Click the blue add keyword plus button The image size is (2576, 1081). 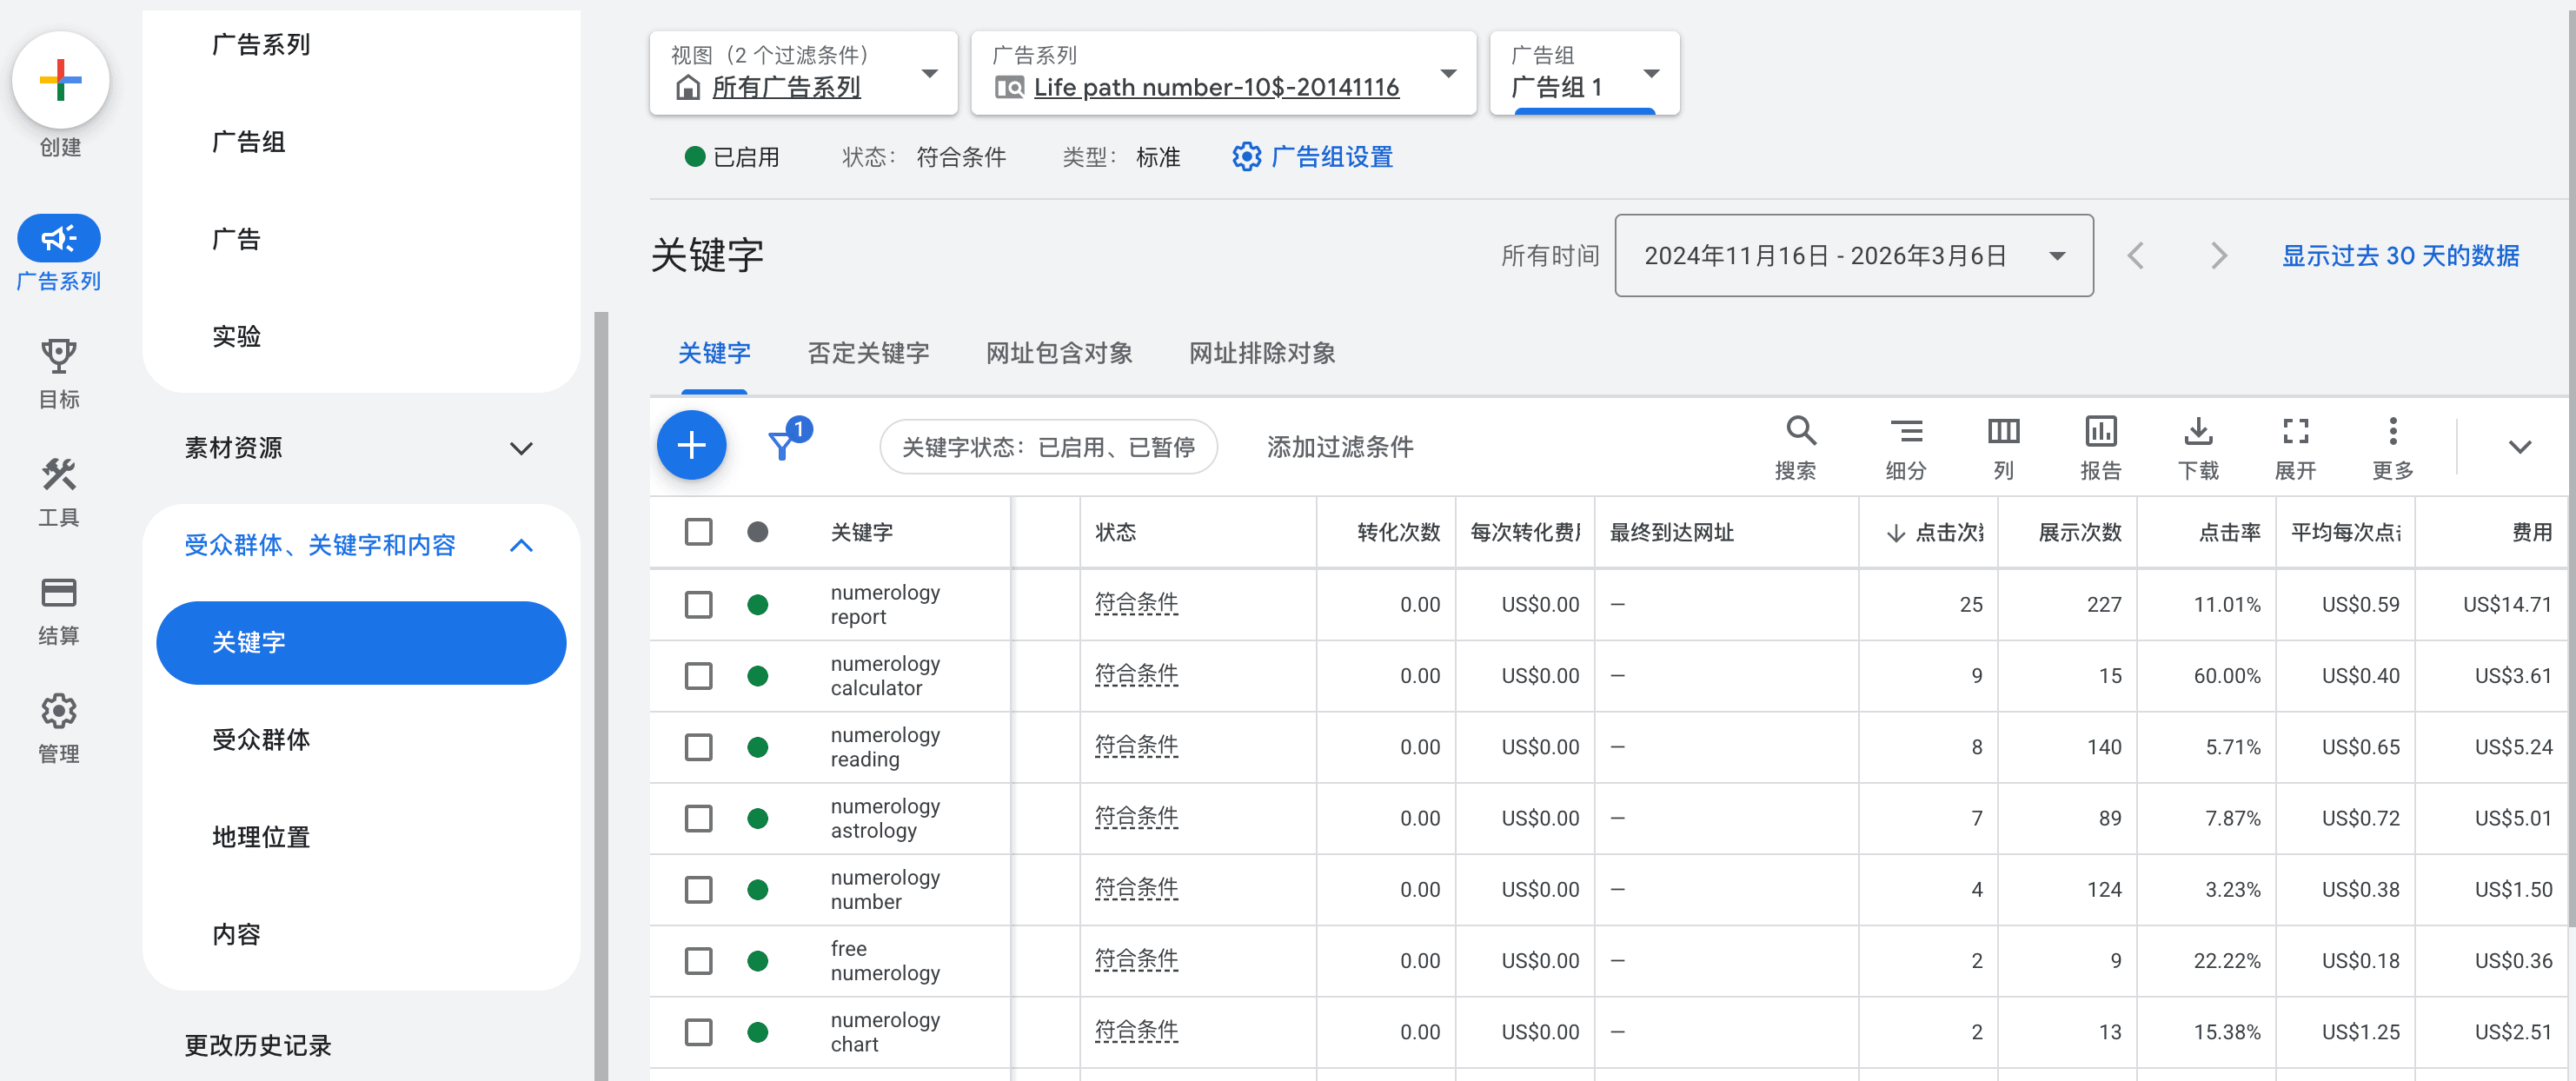click(691, 445)
